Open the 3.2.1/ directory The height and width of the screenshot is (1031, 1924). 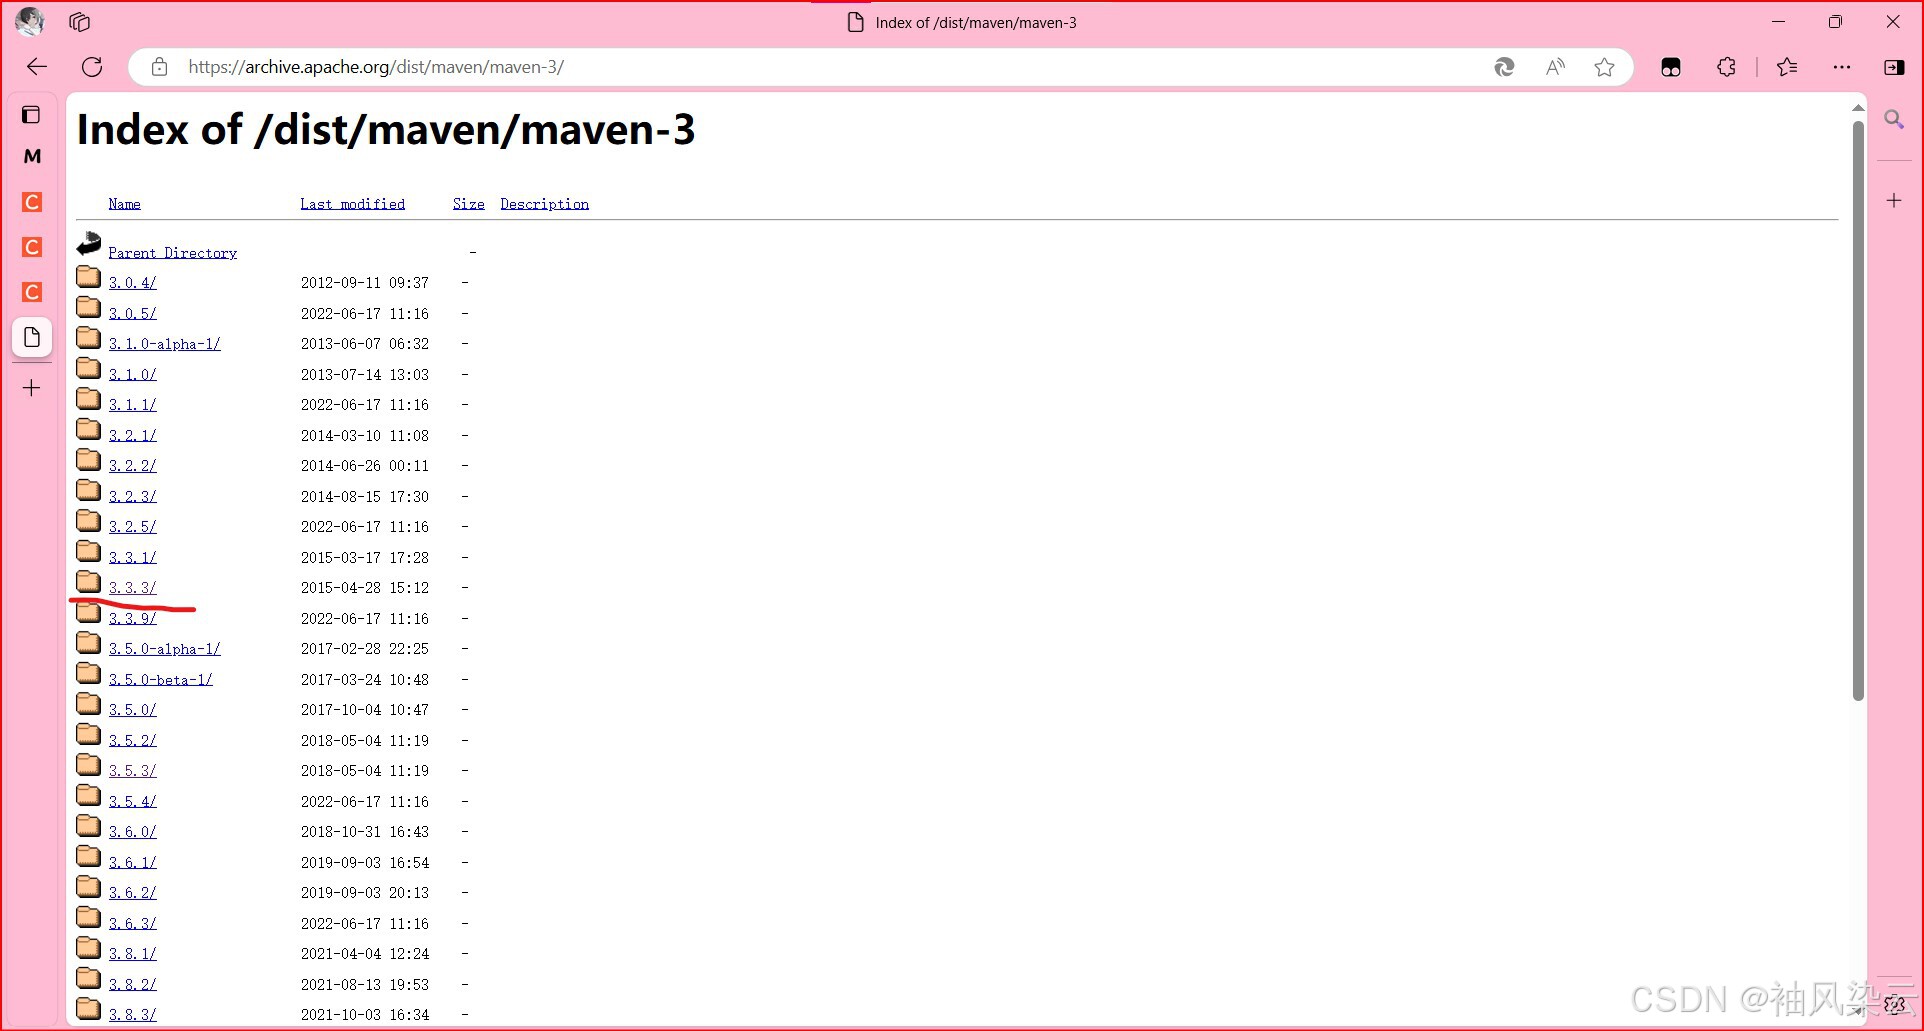coord(133,436)
